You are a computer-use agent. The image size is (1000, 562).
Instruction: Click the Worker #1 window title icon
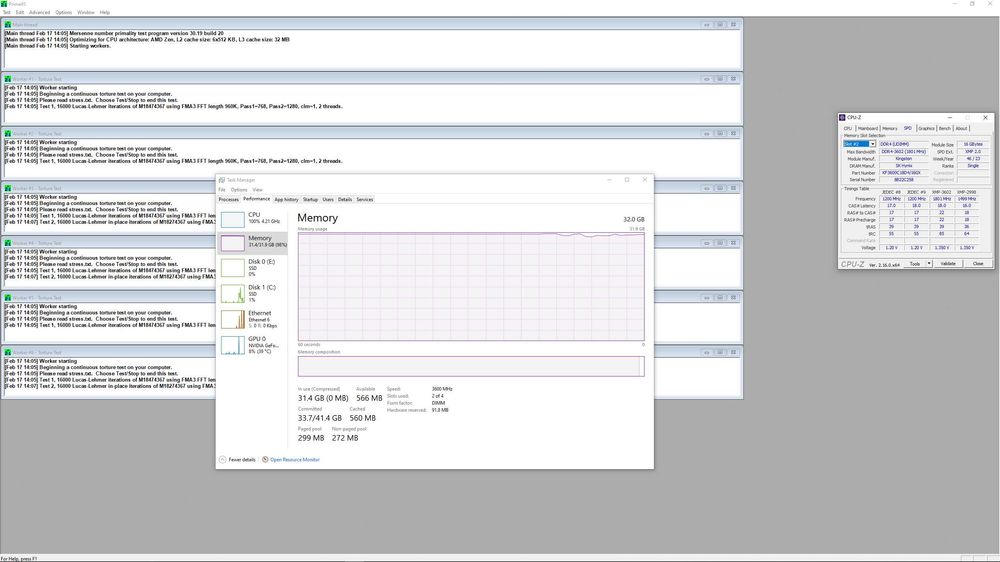(8, 78)
